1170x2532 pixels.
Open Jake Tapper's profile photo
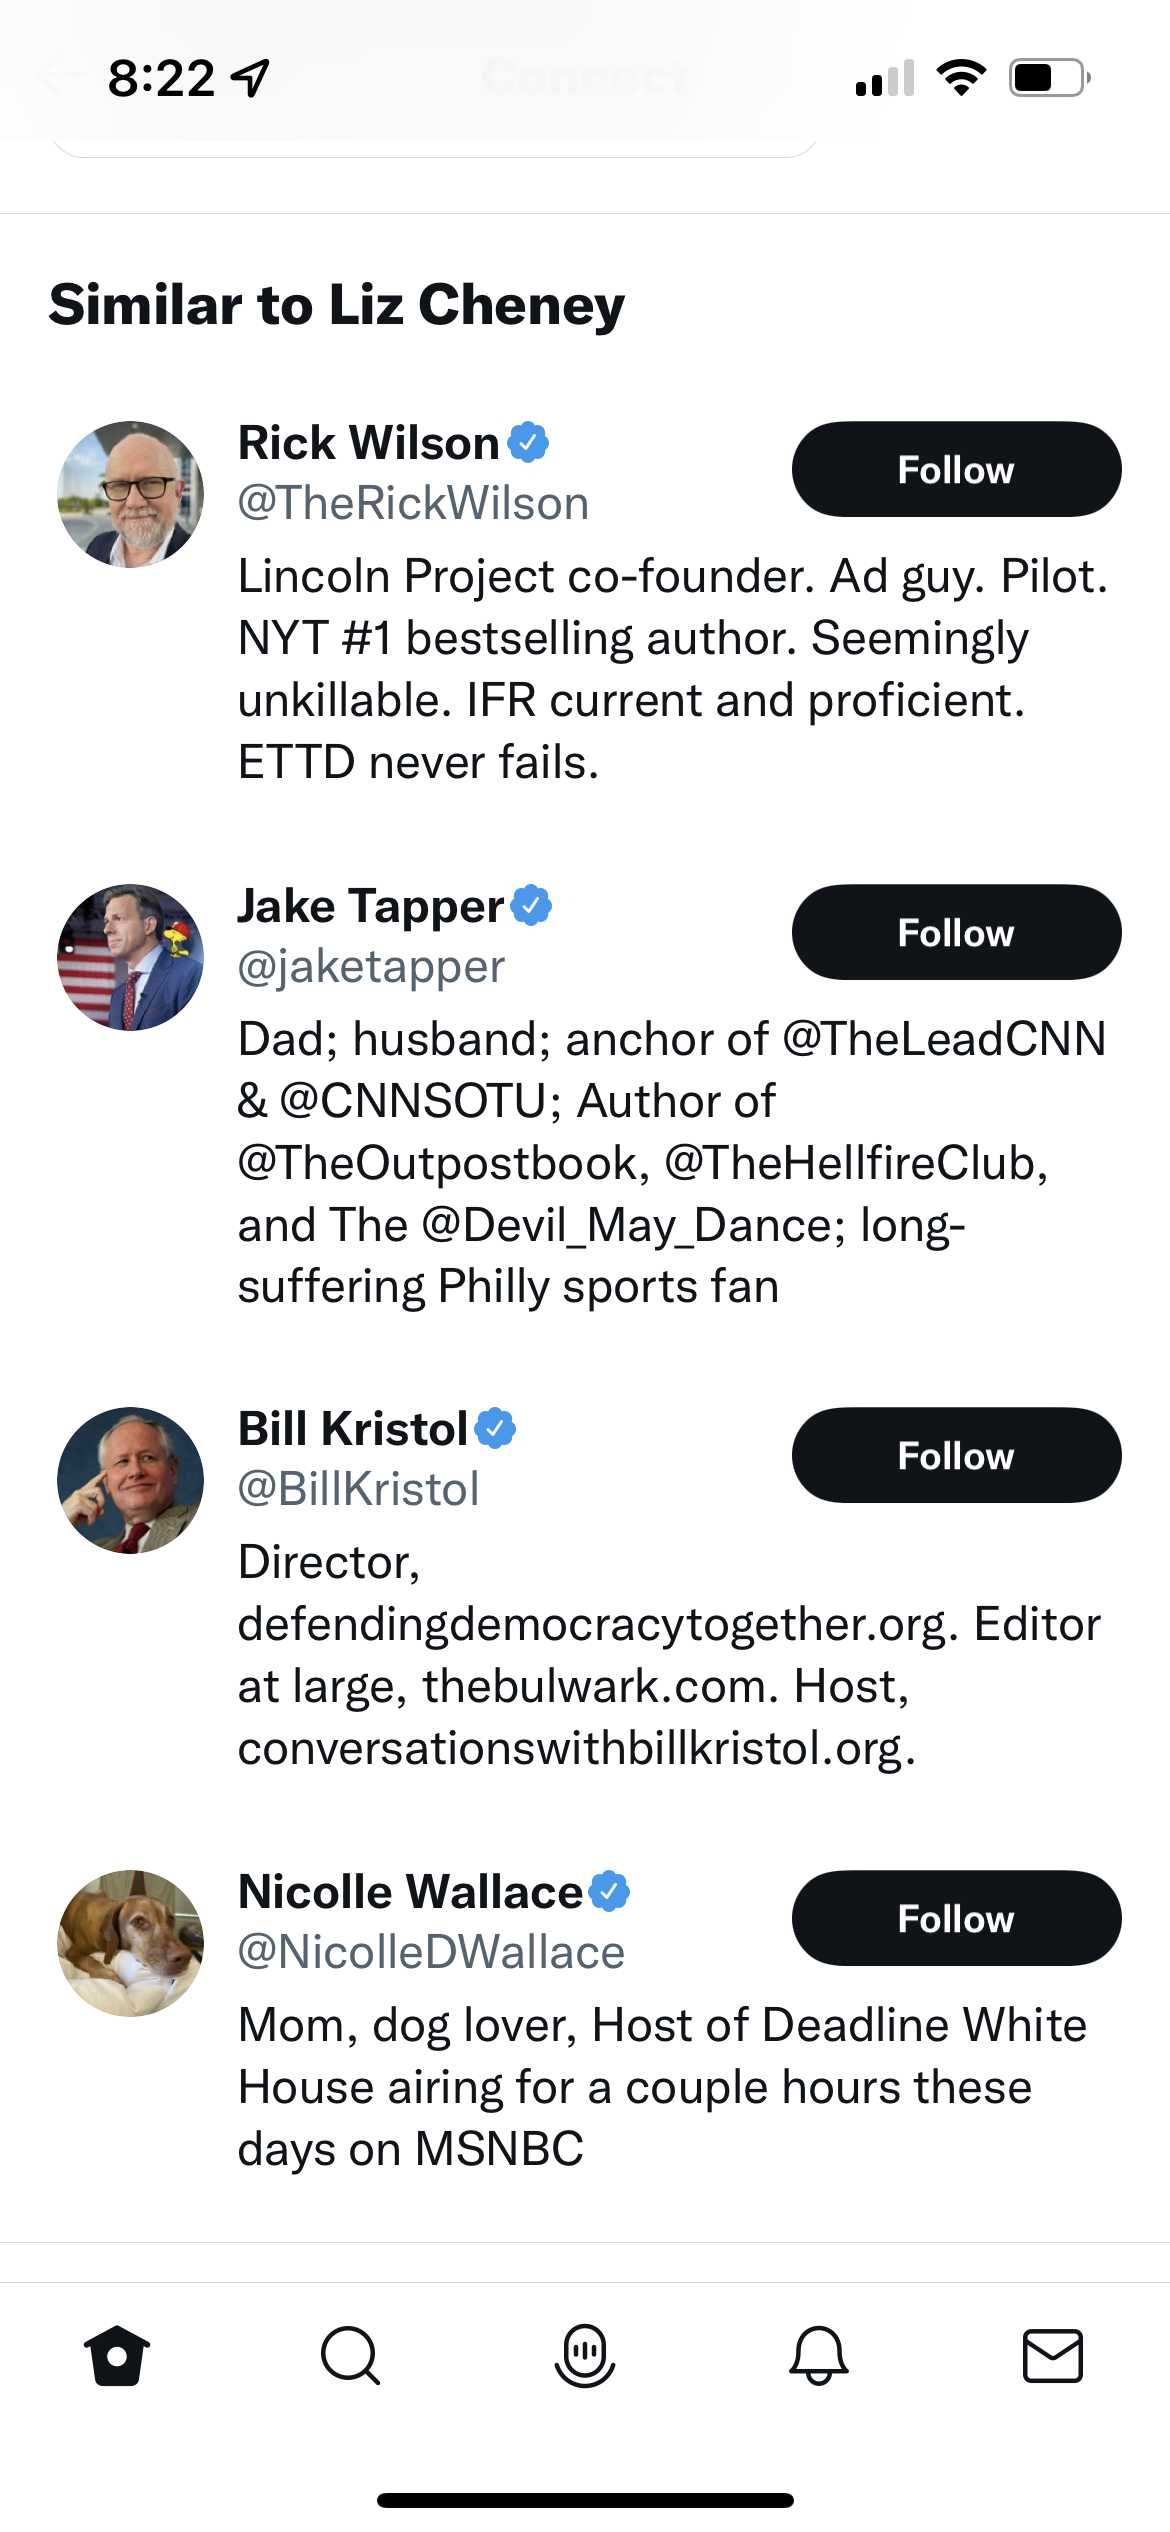tap(131, 957)
